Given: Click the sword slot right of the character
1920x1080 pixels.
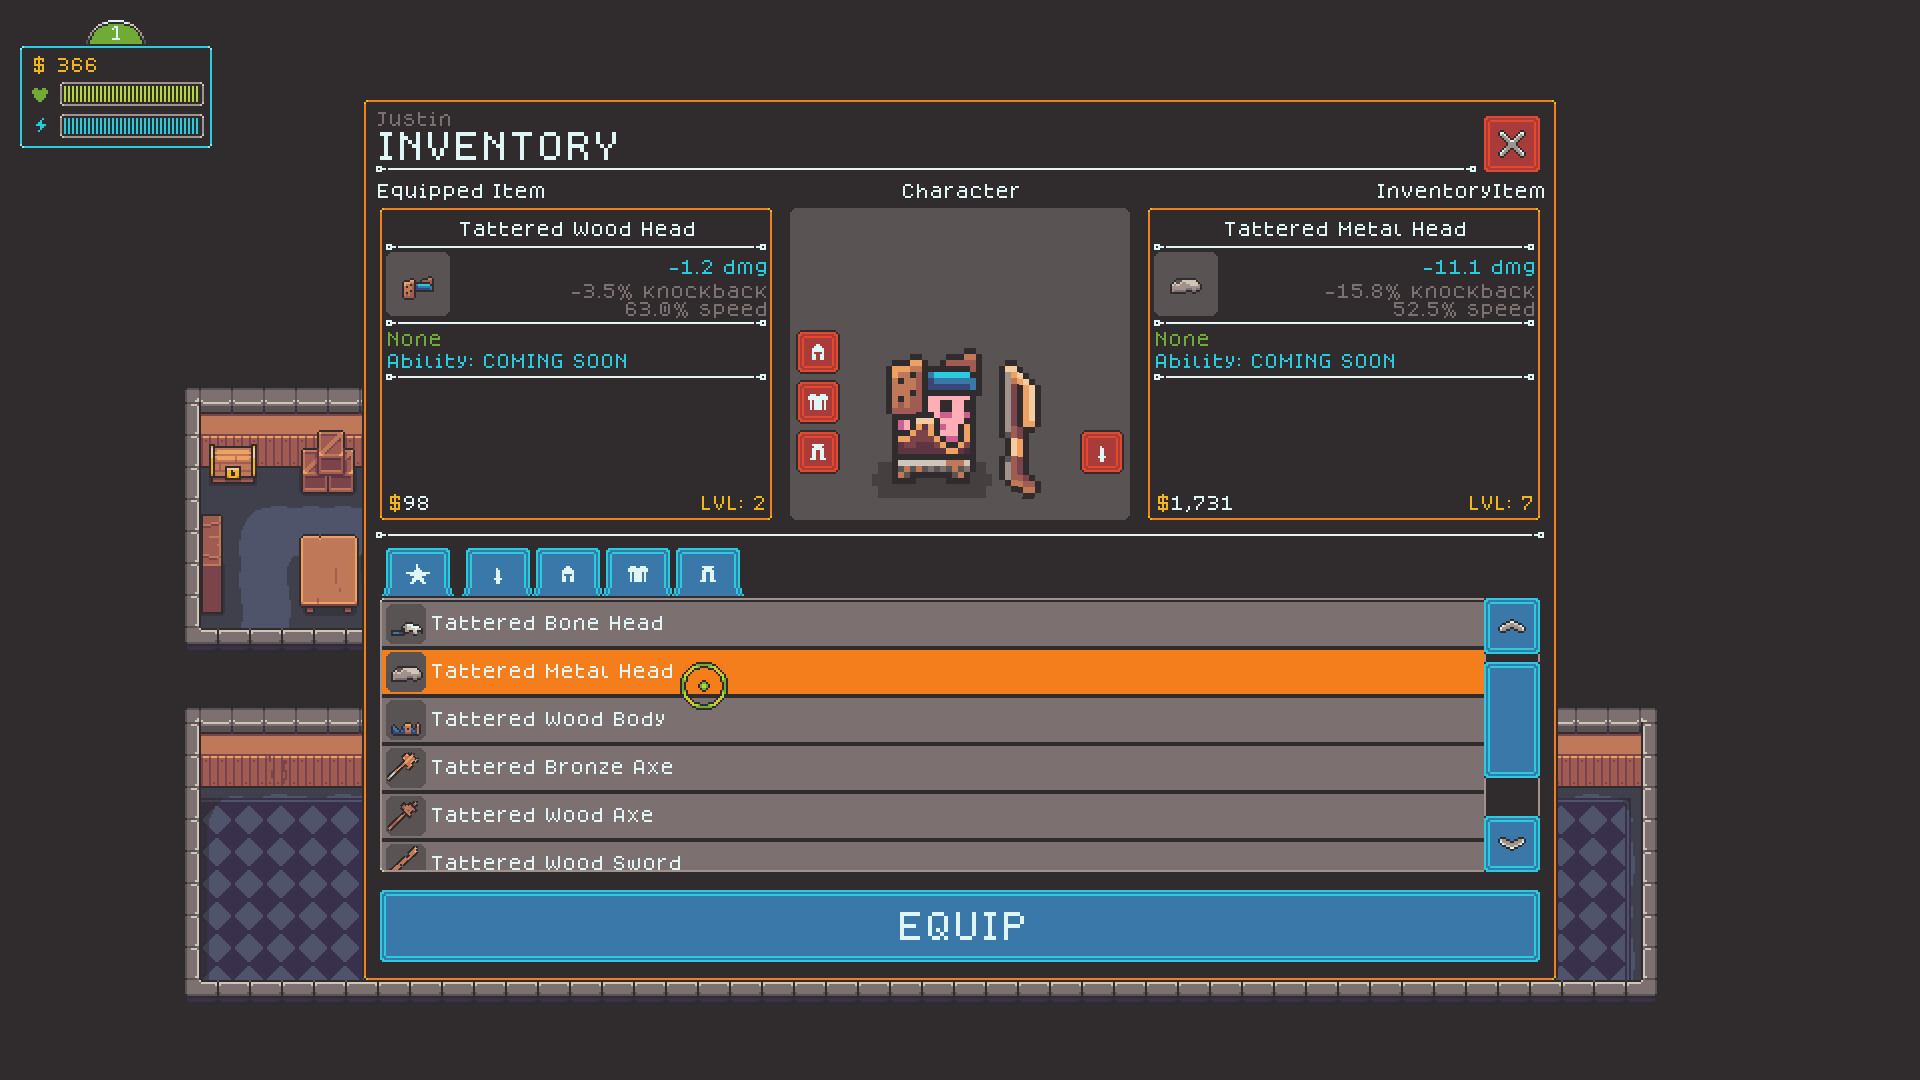Looking at the screenshot, I should 1100,451.
